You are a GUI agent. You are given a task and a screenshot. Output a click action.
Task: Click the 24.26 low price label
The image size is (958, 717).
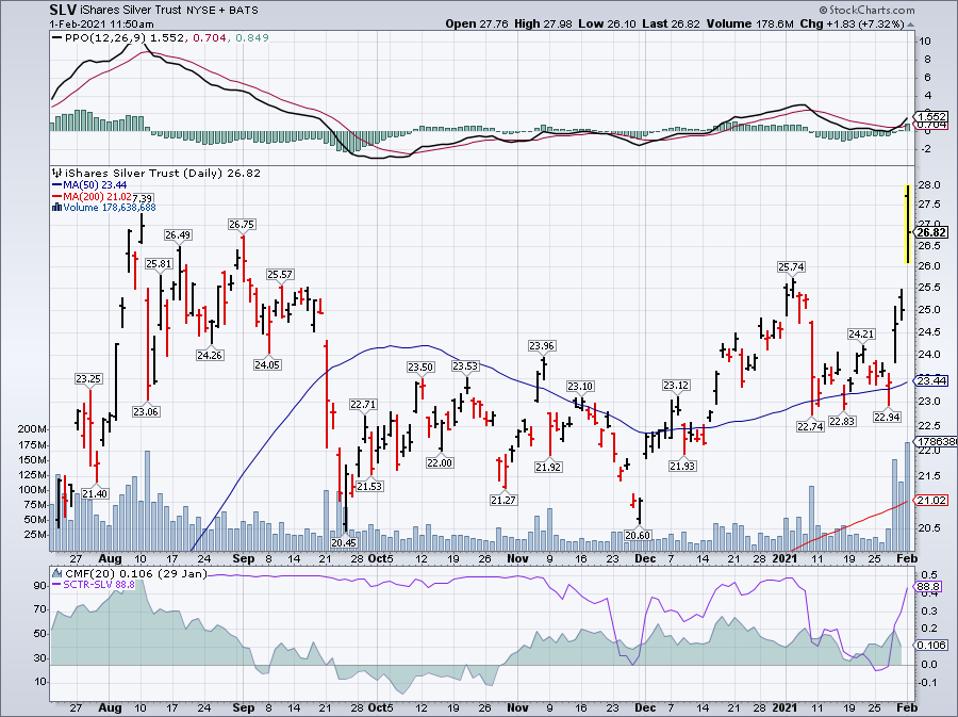point(210,354)
